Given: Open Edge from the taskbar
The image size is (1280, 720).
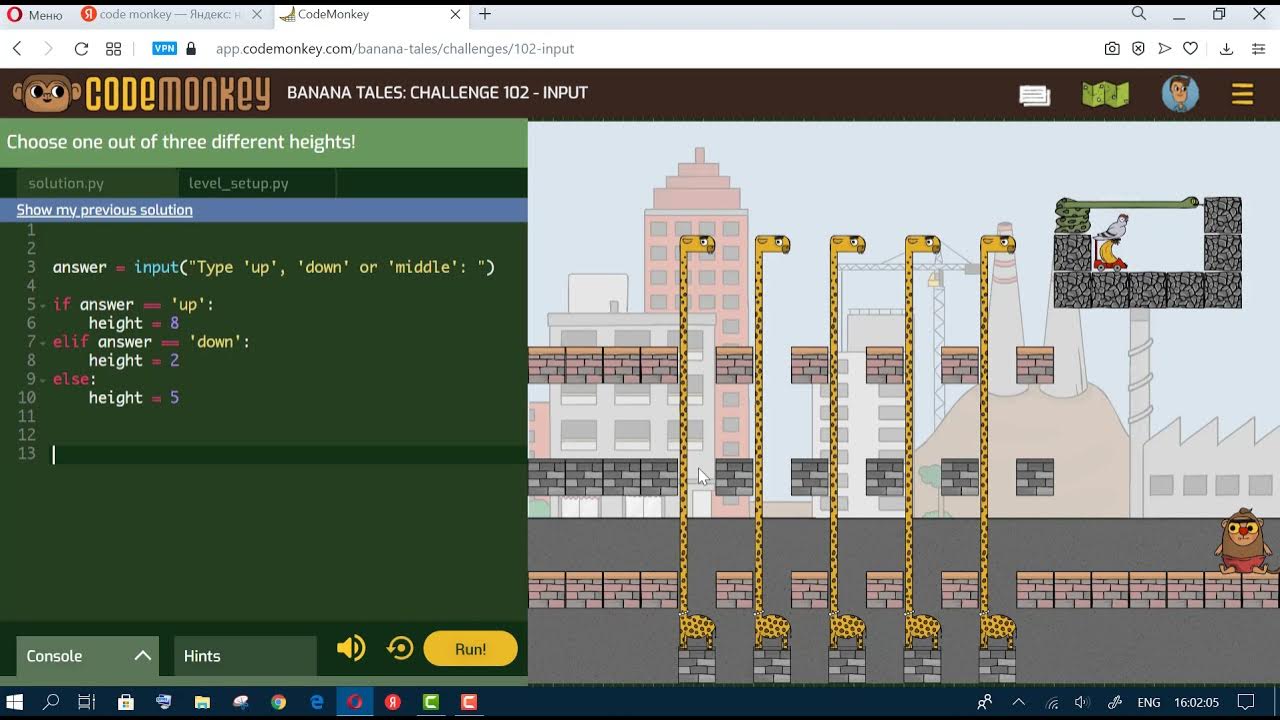Looking at the screenshot, I should click(317, 702).
